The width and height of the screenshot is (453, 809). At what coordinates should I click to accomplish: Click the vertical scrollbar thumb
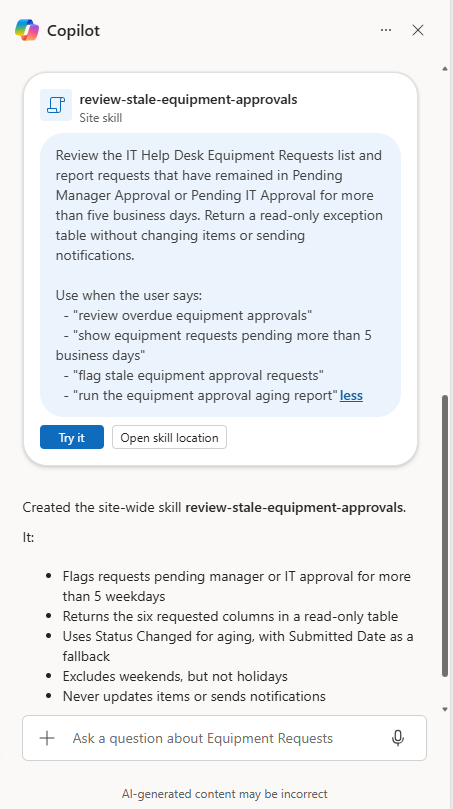pyautogui.click(x=445, y=536)
